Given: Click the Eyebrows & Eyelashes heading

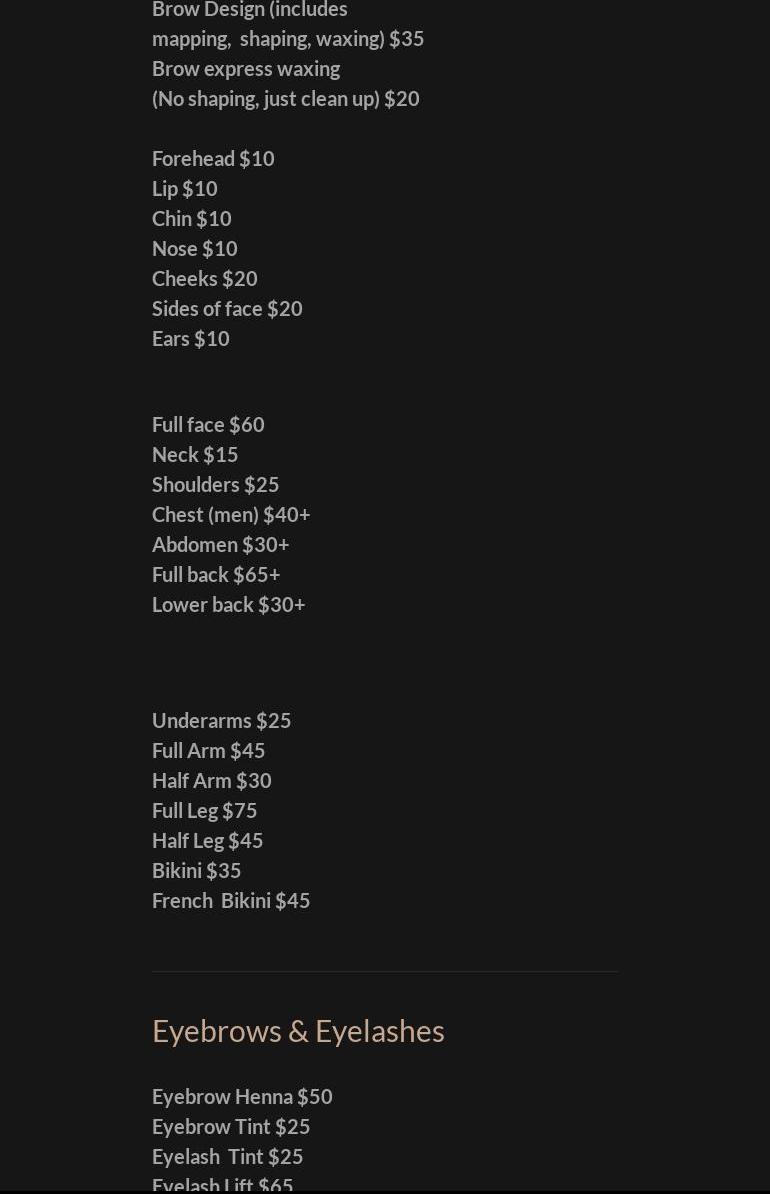Looking at the screenshot, I should click(x=298, y=1031).
